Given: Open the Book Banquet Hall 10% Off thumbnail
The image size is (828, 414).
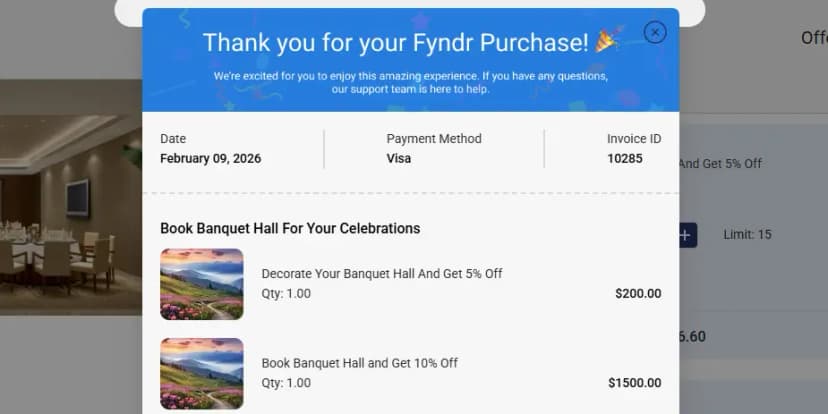Looking at the screenshot, I should tap(202, 373).
